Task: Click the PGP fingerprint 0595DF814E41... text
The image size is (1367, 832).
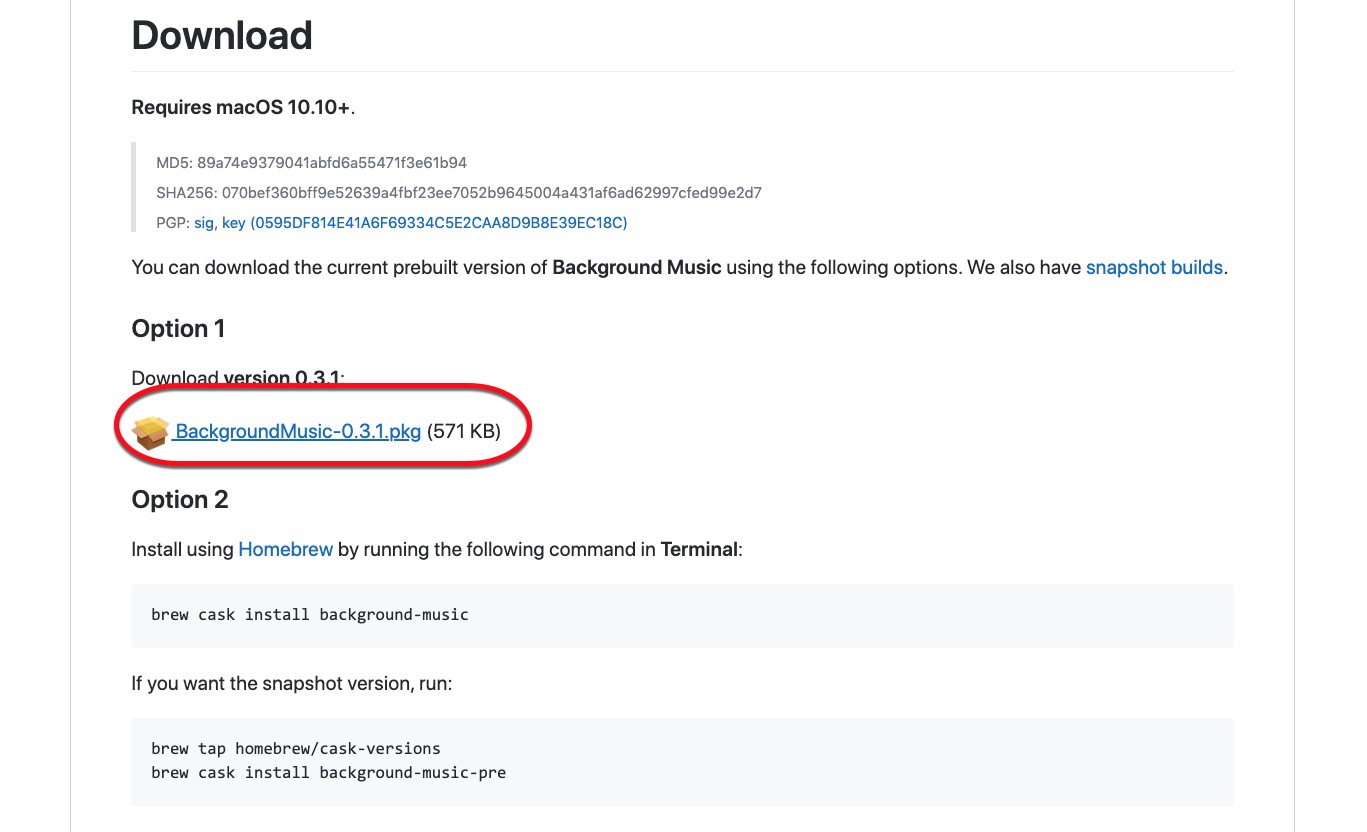Action: [439, 223]
